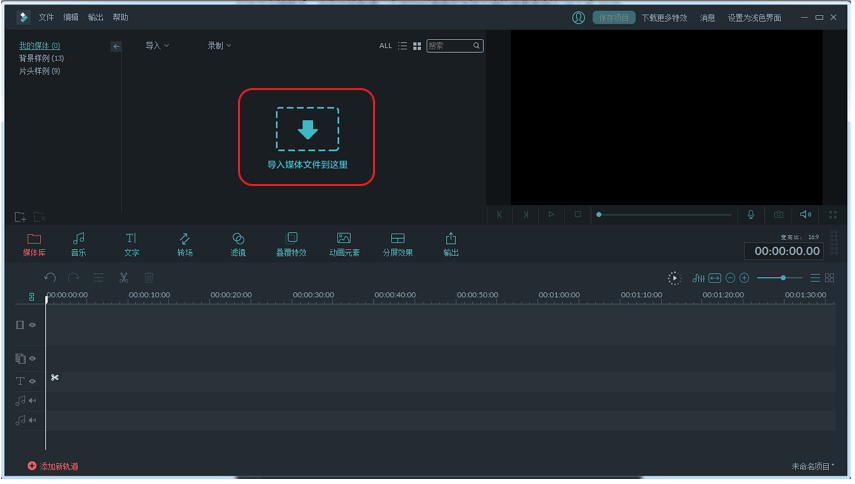Open the 输出 menu in menu bar
The width and height of the screenshot is (855, 484).
click(x=95, y=17)
